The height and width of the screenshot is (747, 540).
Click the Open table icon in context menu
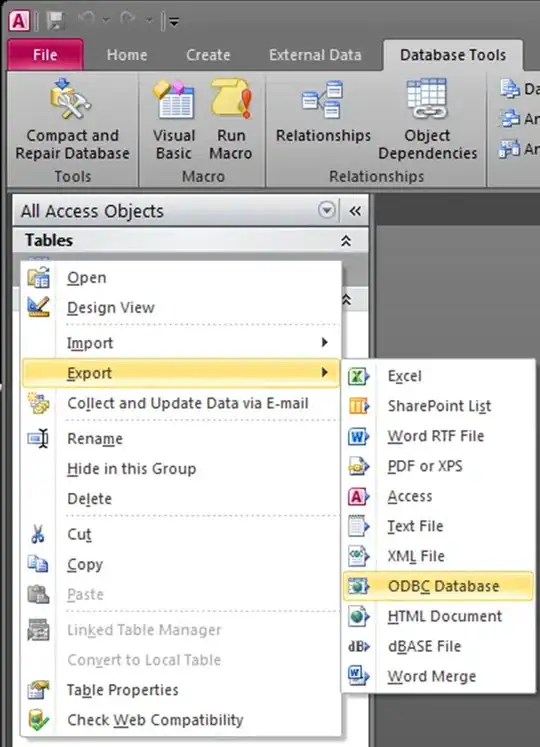point(39,277)
